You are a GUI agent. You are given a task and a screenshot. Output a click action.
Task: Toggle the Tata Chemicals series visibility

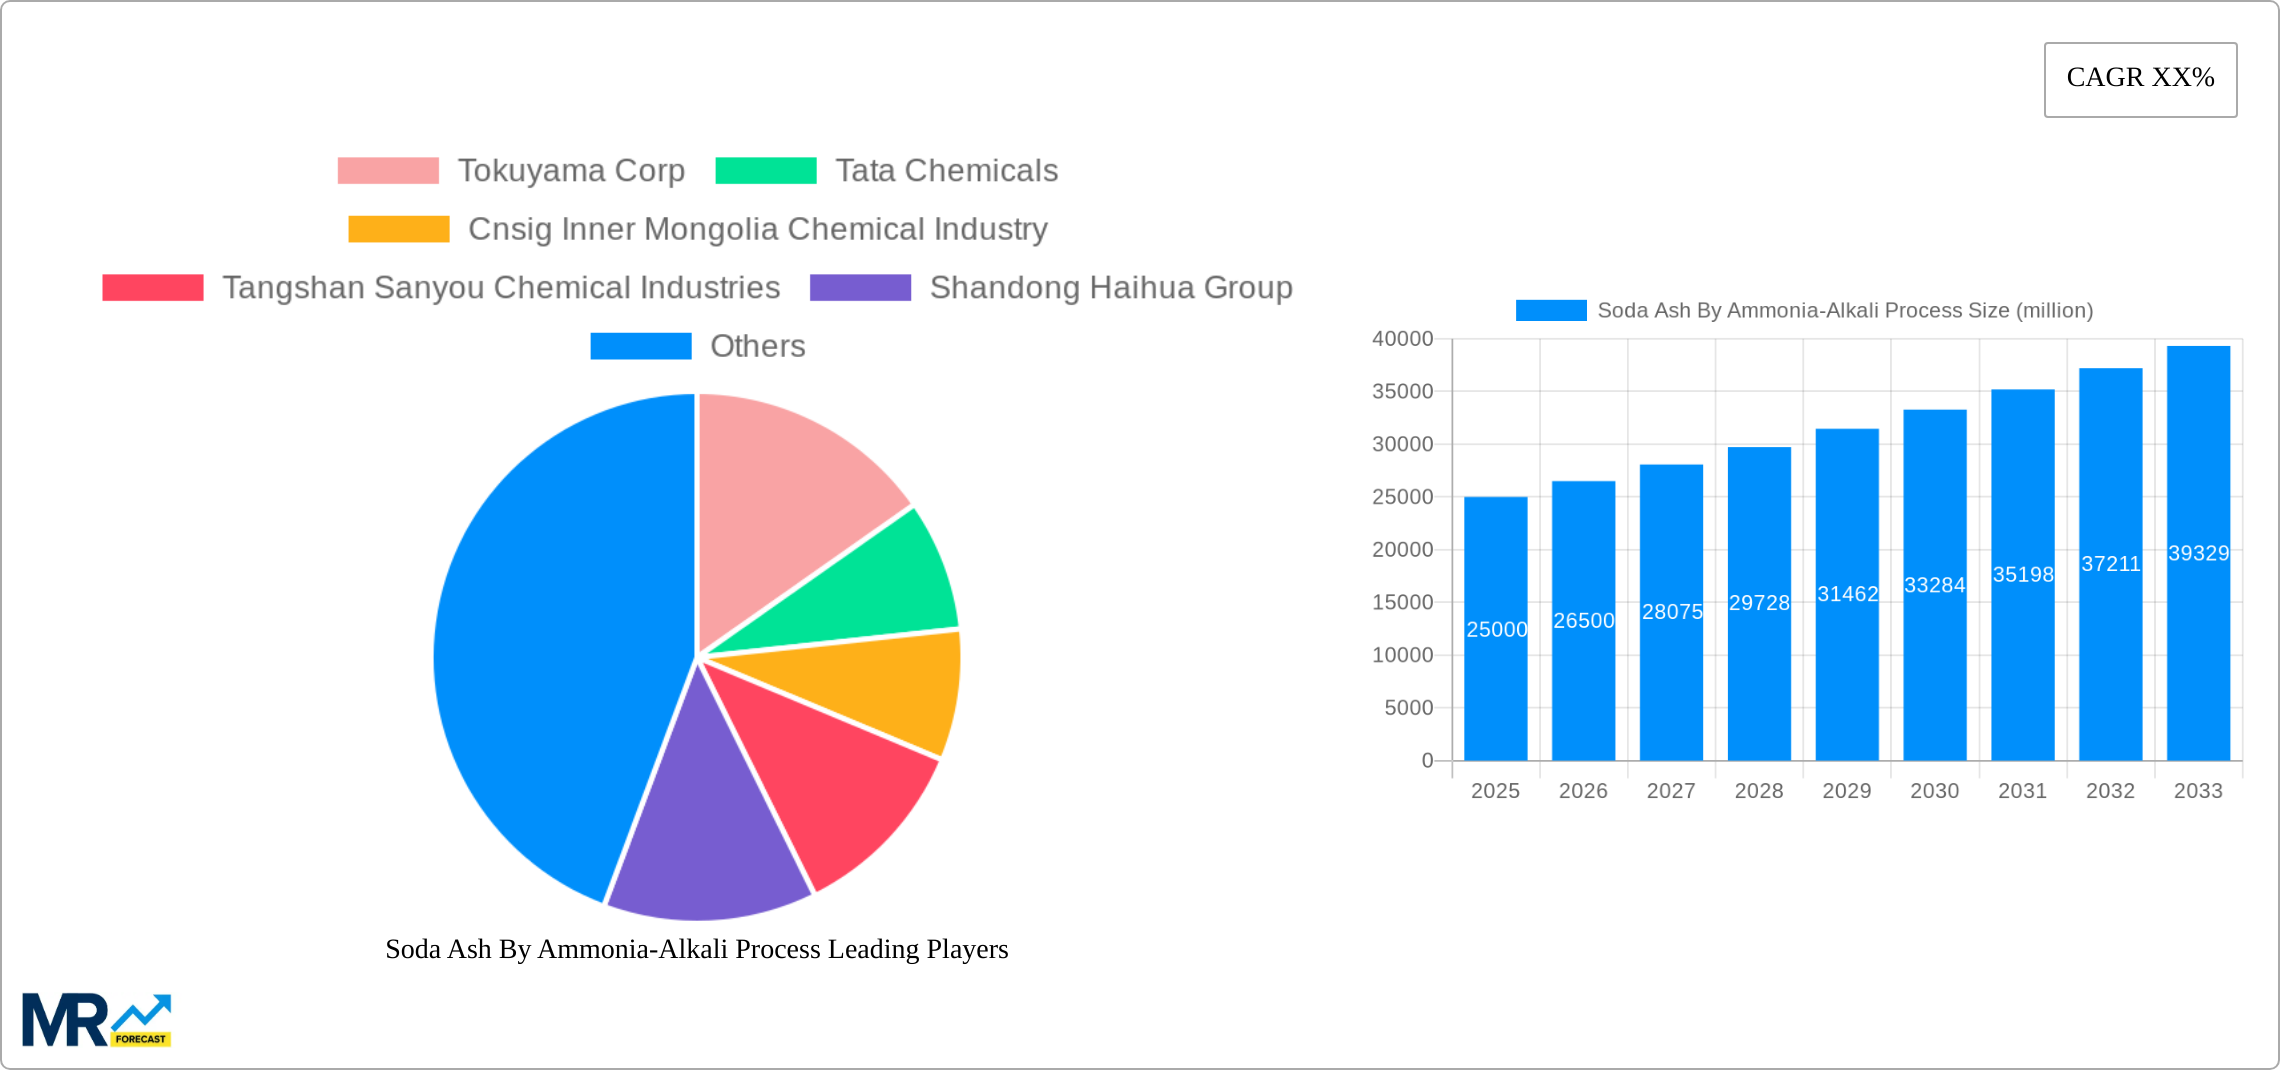pyautogui.click(x=764, y=170)
